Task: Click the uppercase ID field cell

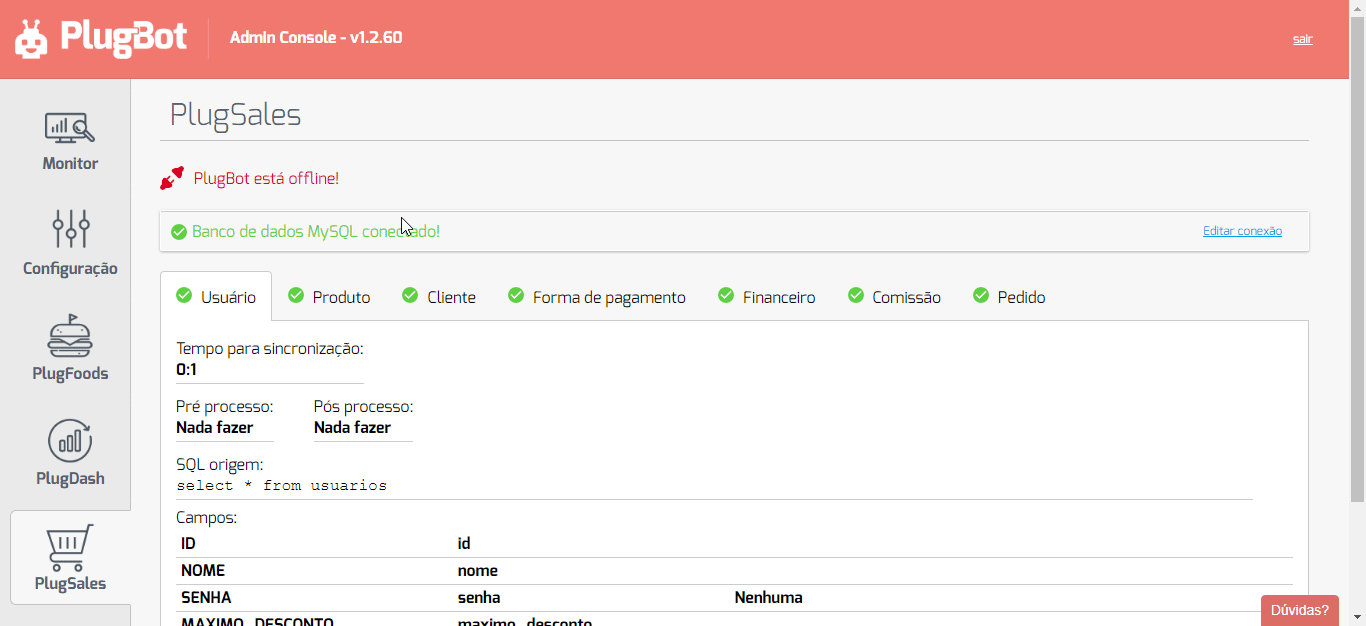Action: [x=190, y=544]
